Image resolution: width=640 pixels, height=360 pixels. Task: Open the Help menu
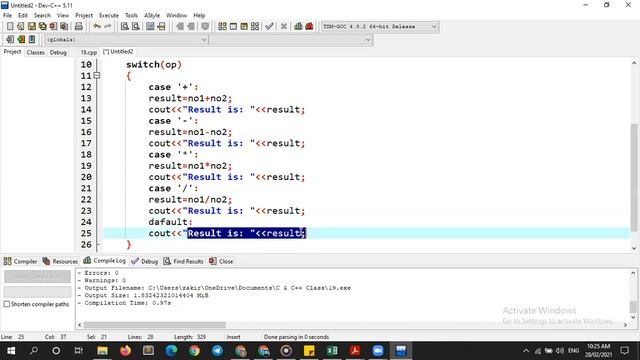tap(199, 16)
